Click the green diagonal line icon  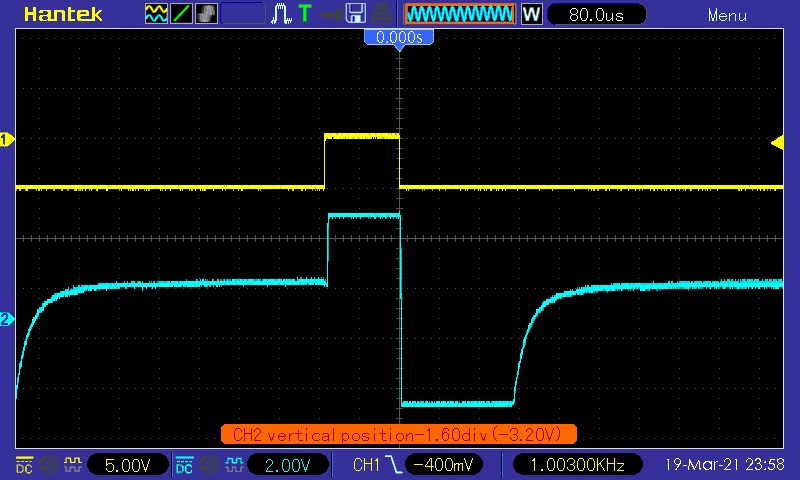(x=182, y=14)
